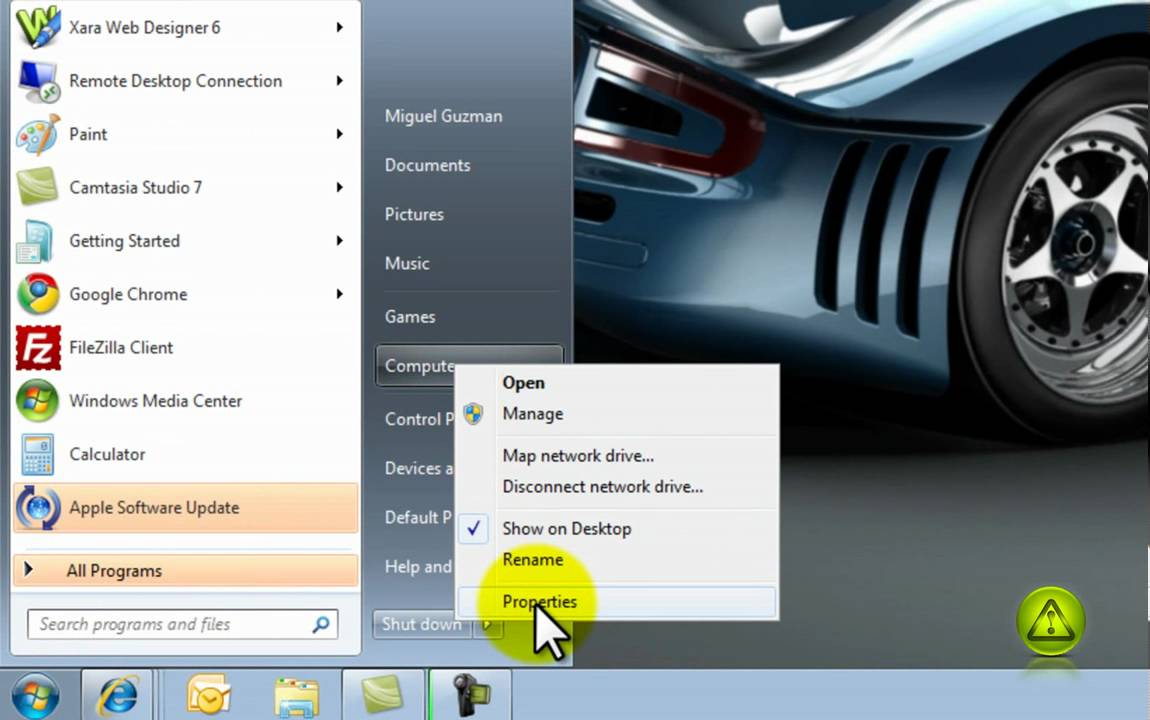Image resolution: width=1150 pixels, height=720 pixels.
Task: Click the Calculator icon
Action: click(x=37, y=455)
